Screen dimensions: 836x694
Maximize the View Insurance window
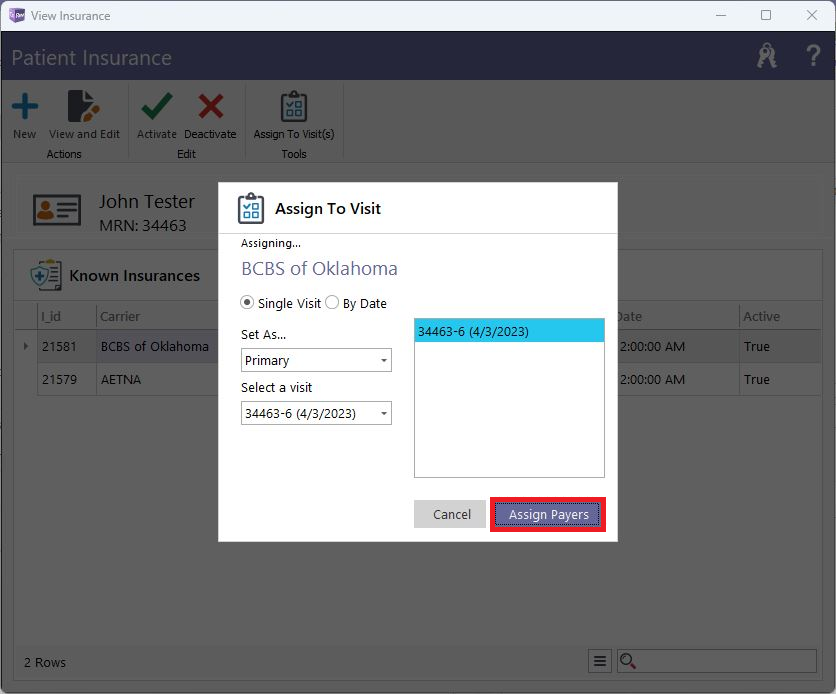pyautogui.click(x=766, y=15)
